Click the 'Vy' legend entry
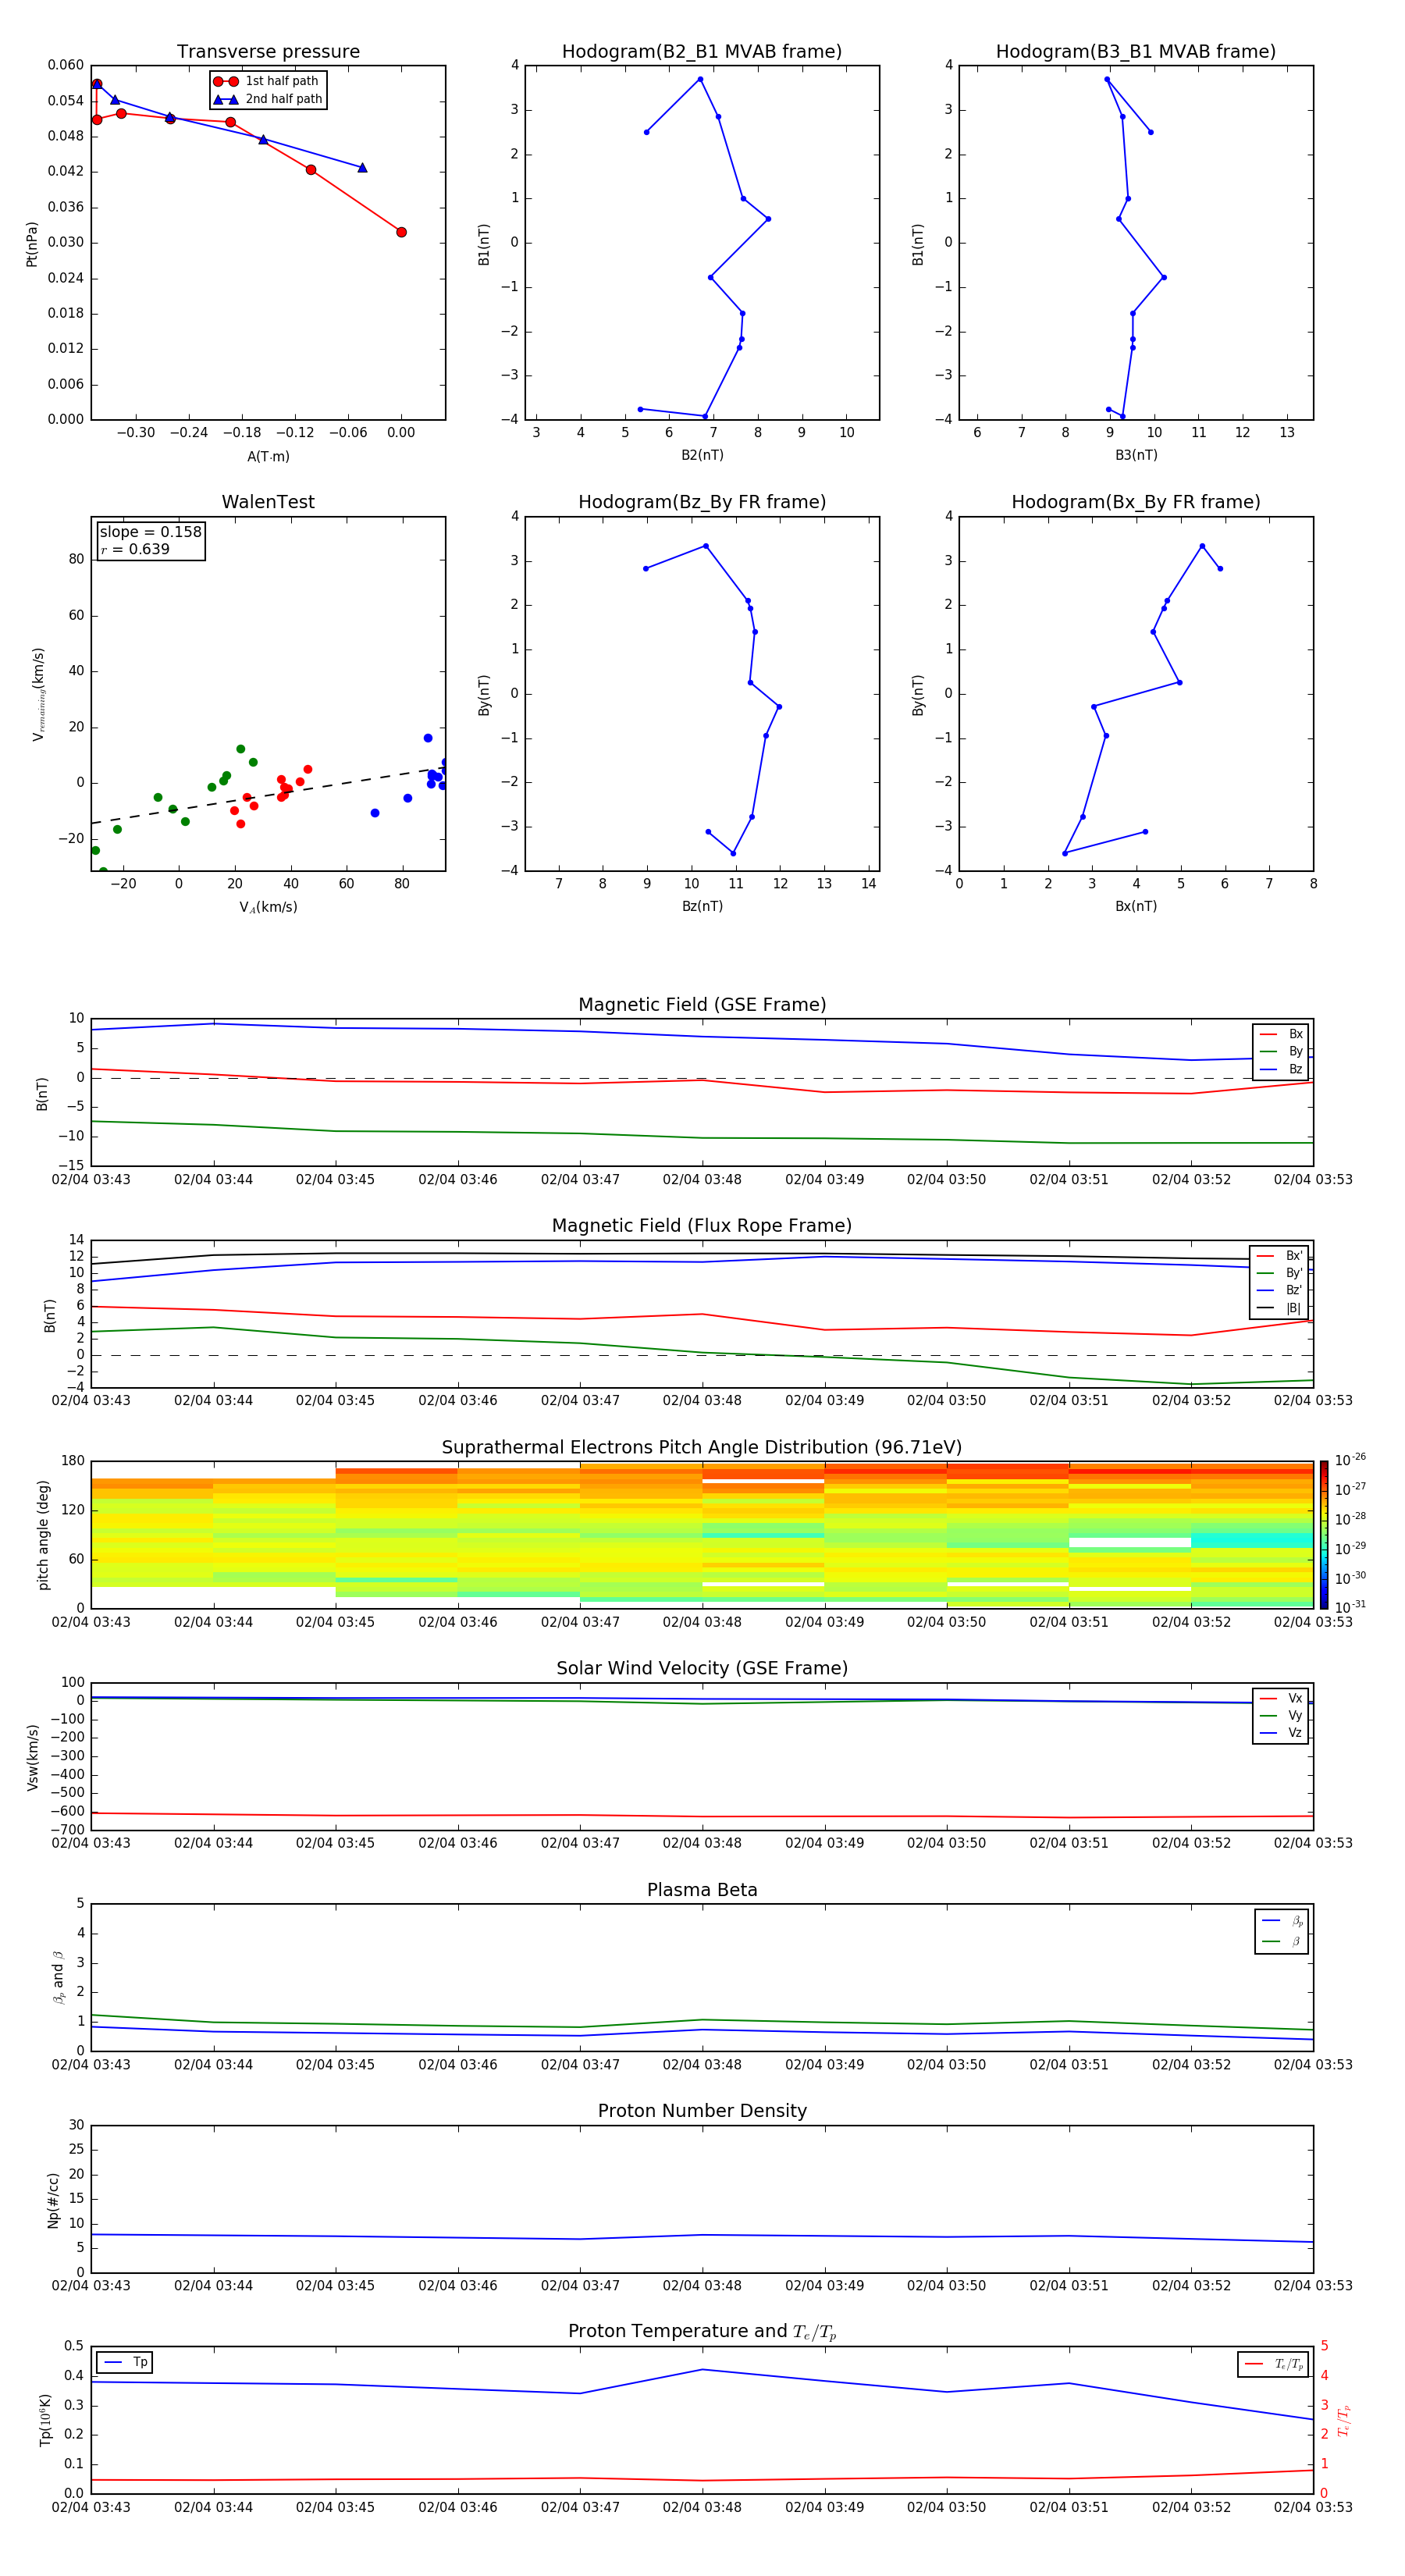Image resolution: width=1405 pixels, height=2576 pixels. 1281,1715
